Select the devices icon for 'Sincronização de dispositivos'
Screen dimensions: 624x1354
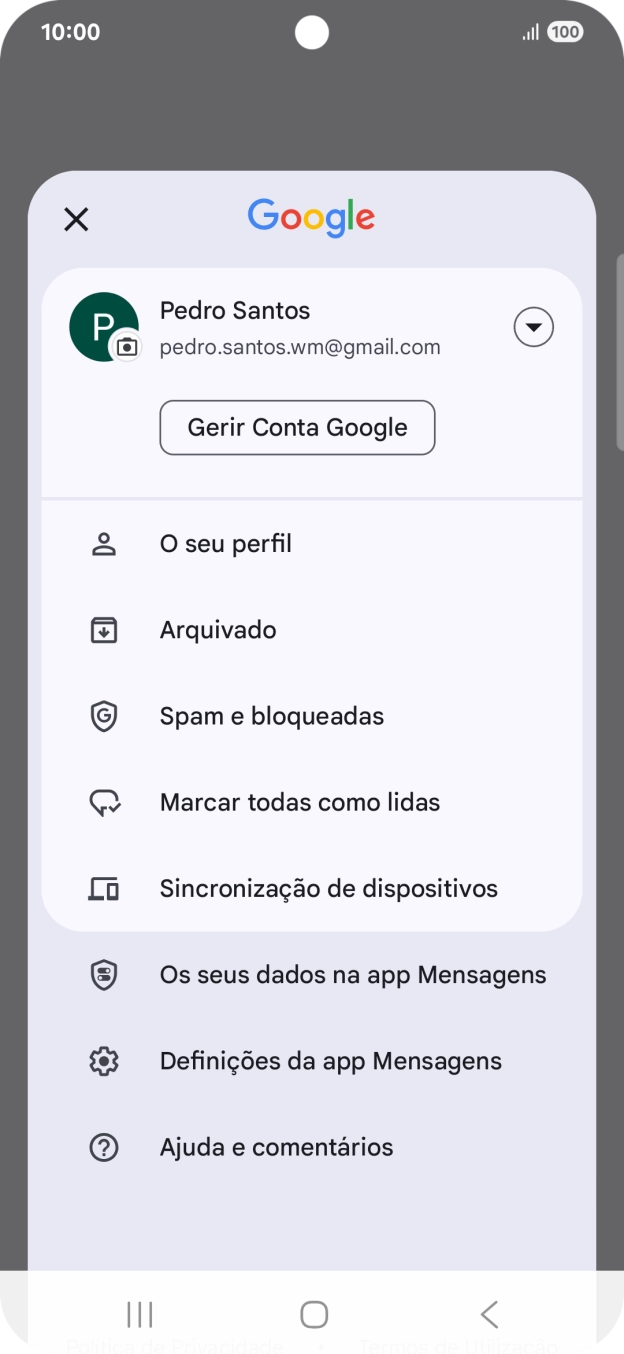point(104,888)
